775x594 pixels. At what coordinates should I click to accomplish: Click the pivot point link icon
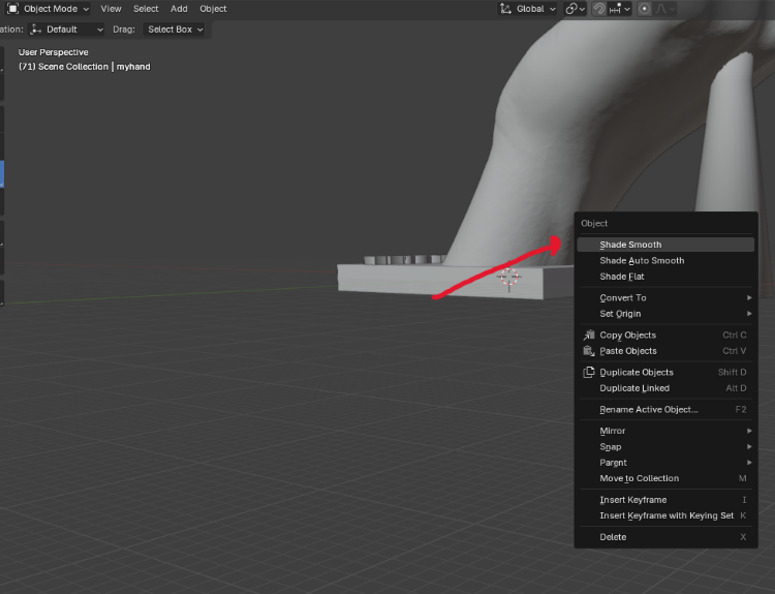pos(571,9)
